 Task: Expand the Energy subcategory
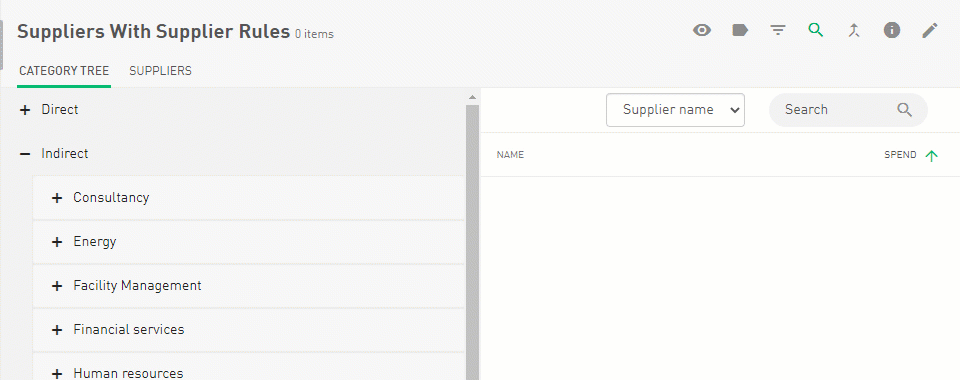pyautogui.click(x=57, y=242)
